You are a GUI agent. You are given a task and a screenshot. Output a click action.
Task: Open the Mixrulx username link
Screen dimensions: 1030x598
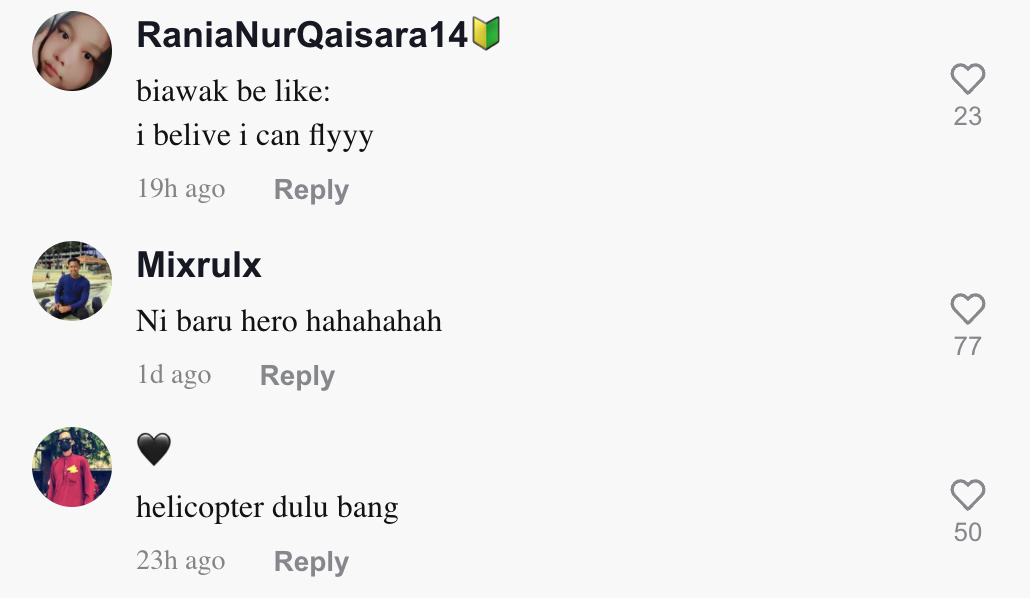pyautogui.click(x=199, y=265)
